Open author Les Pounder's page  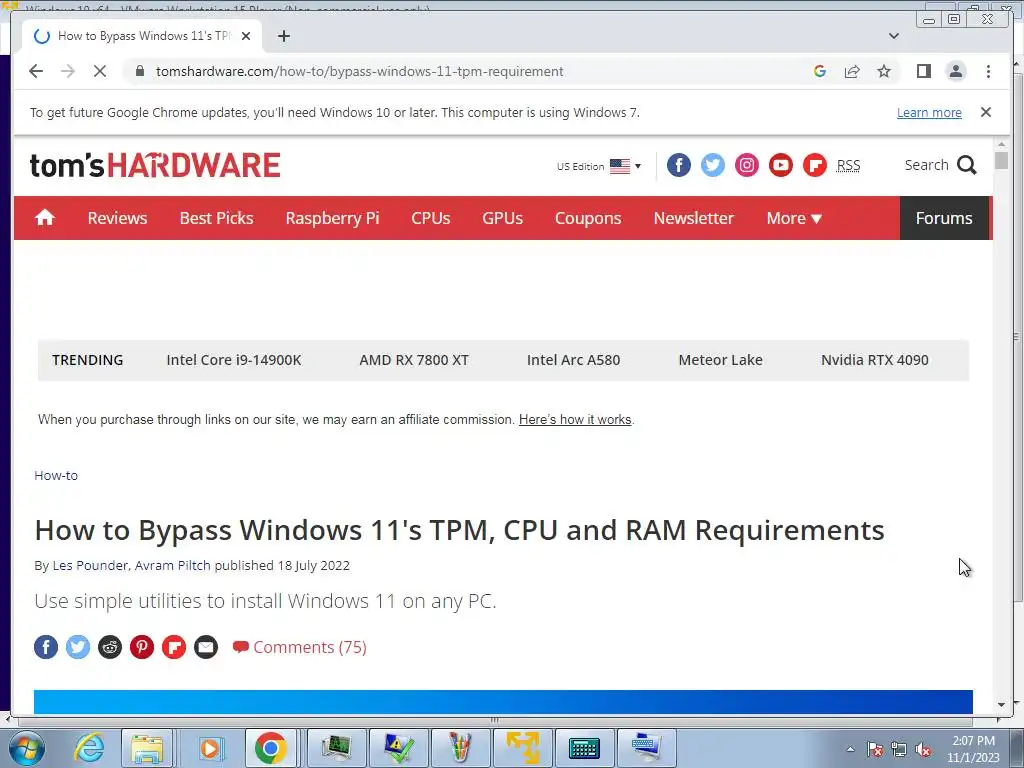coord(90,566)
